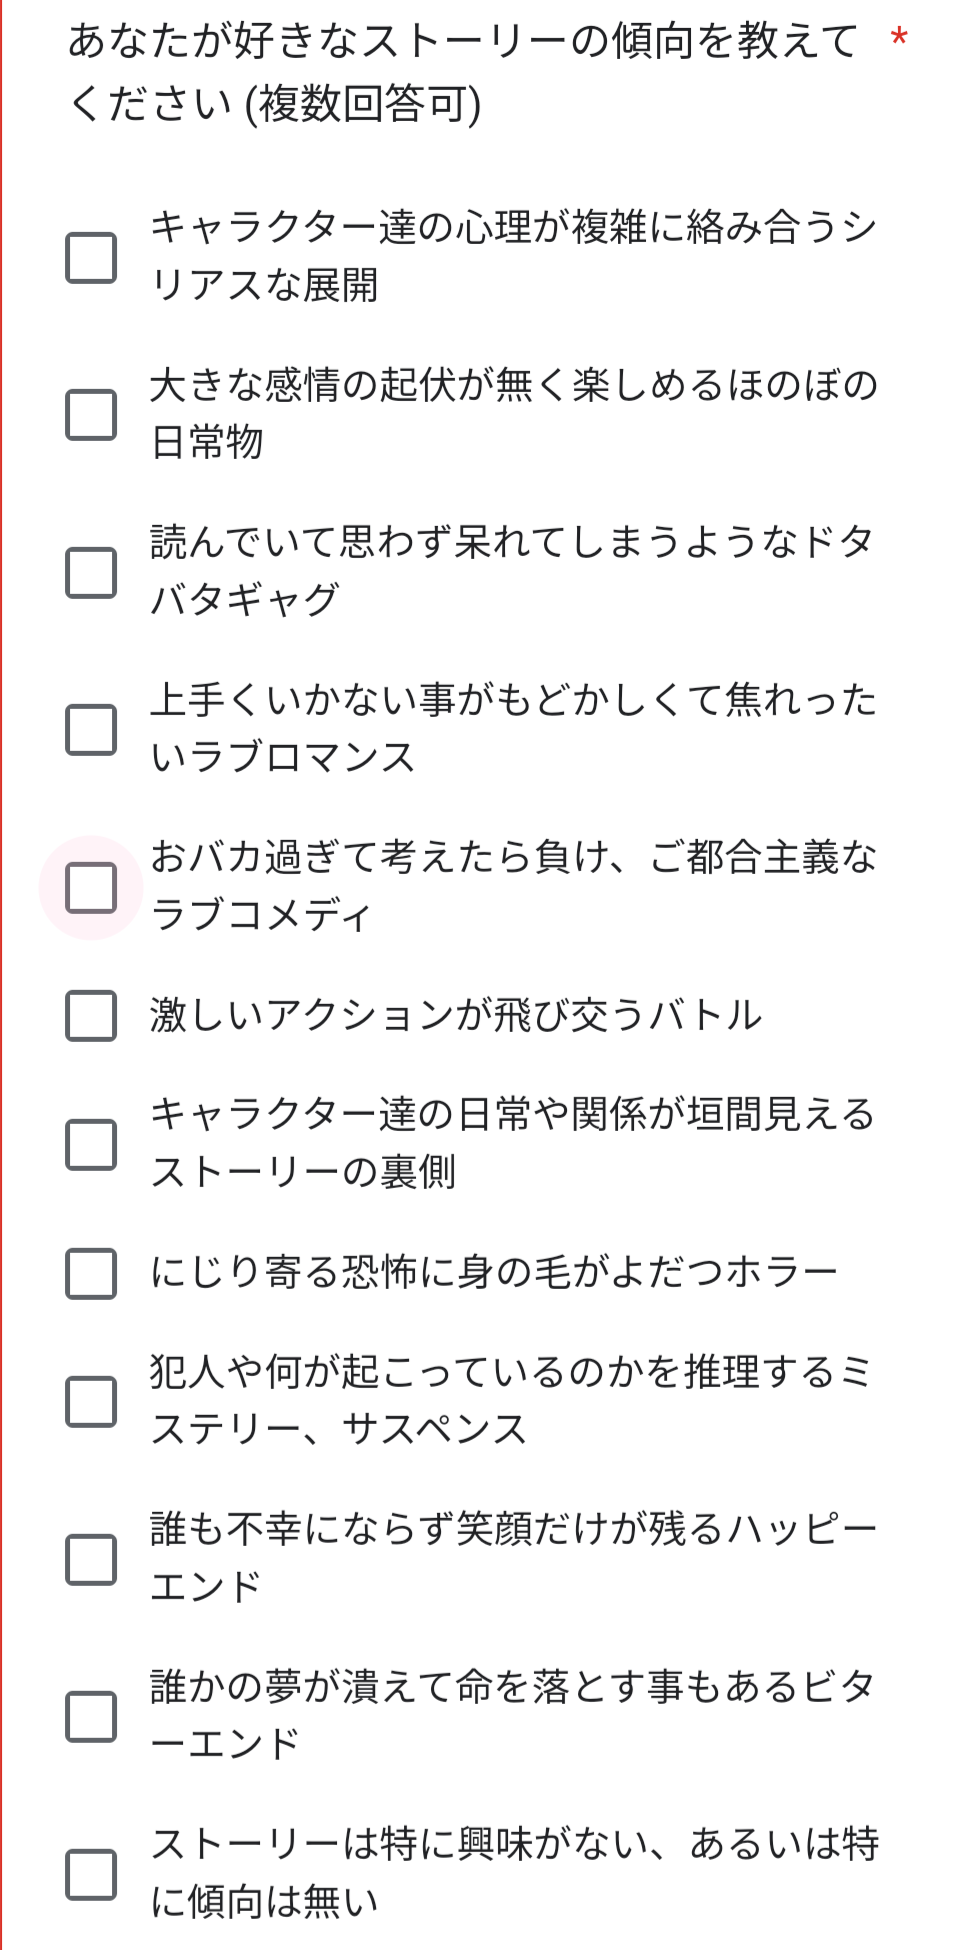
Task: Tick the ミステリー、サスペンス checkbox
Action: [91, 1401]
